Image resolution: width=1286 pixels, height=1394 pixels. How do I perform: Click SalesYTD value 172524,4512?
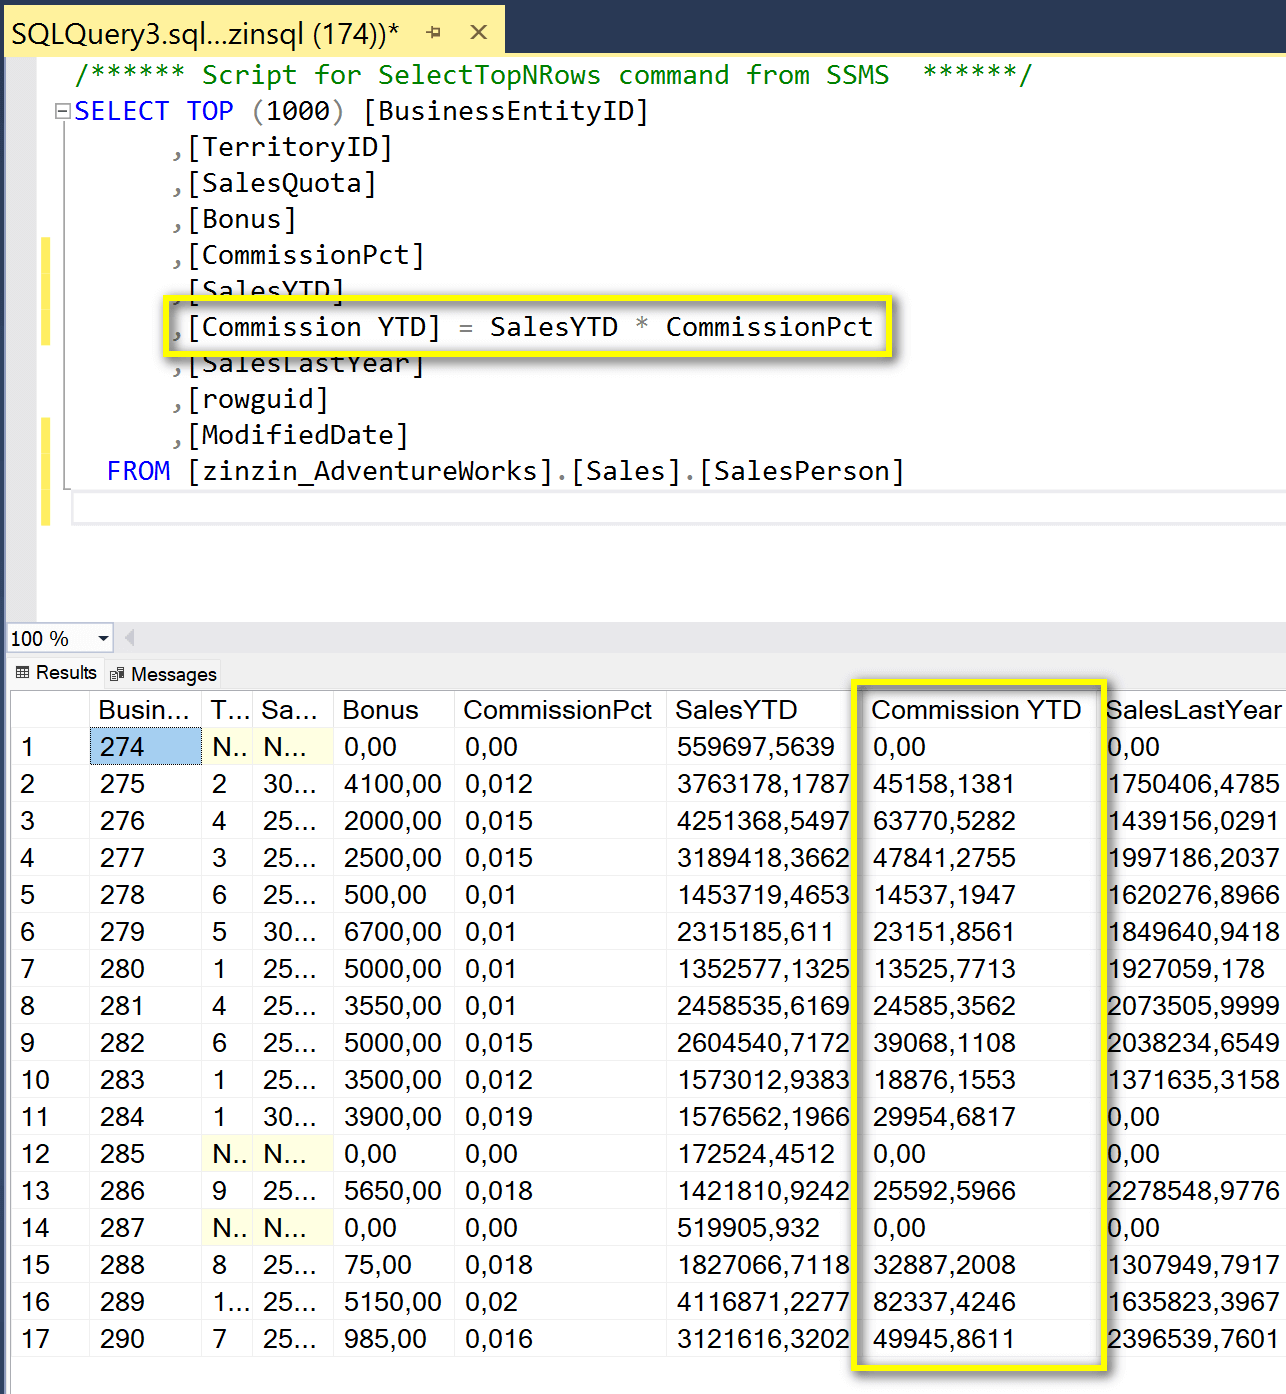(755, 1154)
